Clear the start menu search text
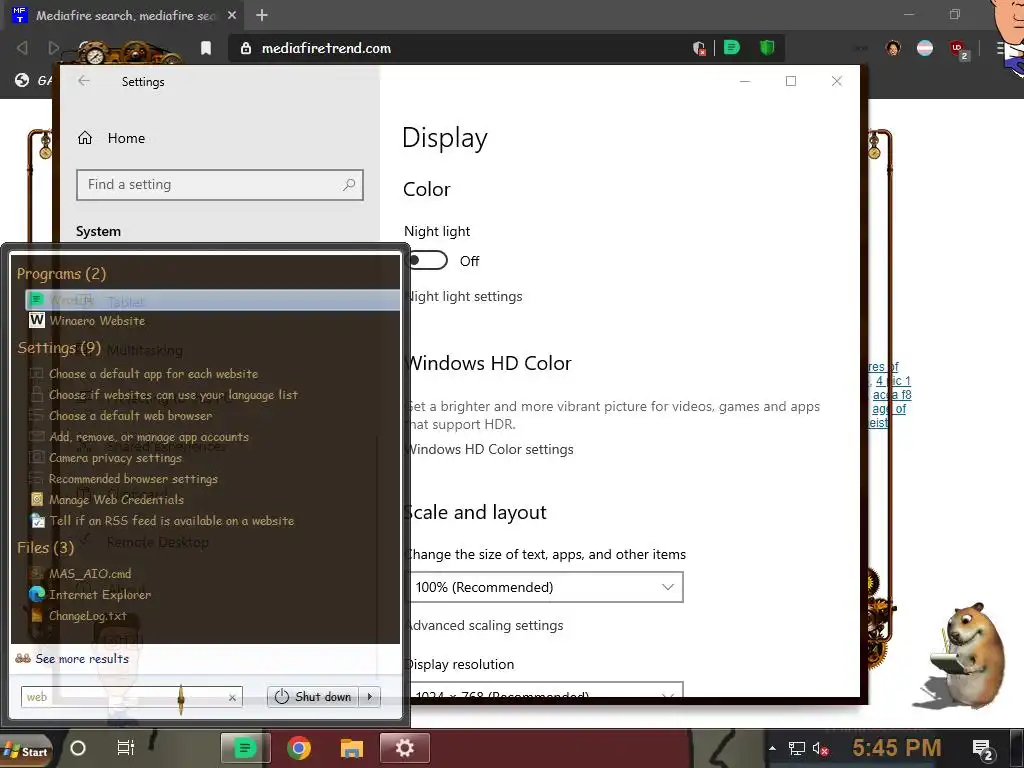This screenshot has width=1024, height=768. click(x=232, y=697)
